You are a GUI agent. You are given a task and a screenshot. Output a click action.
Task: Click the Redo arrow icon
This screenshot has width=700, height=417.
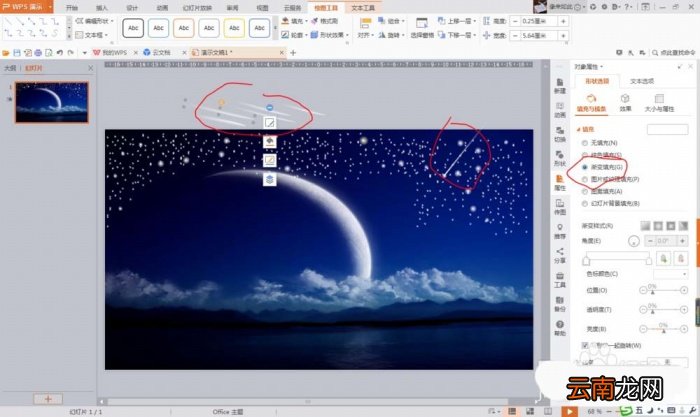point(71,53)
